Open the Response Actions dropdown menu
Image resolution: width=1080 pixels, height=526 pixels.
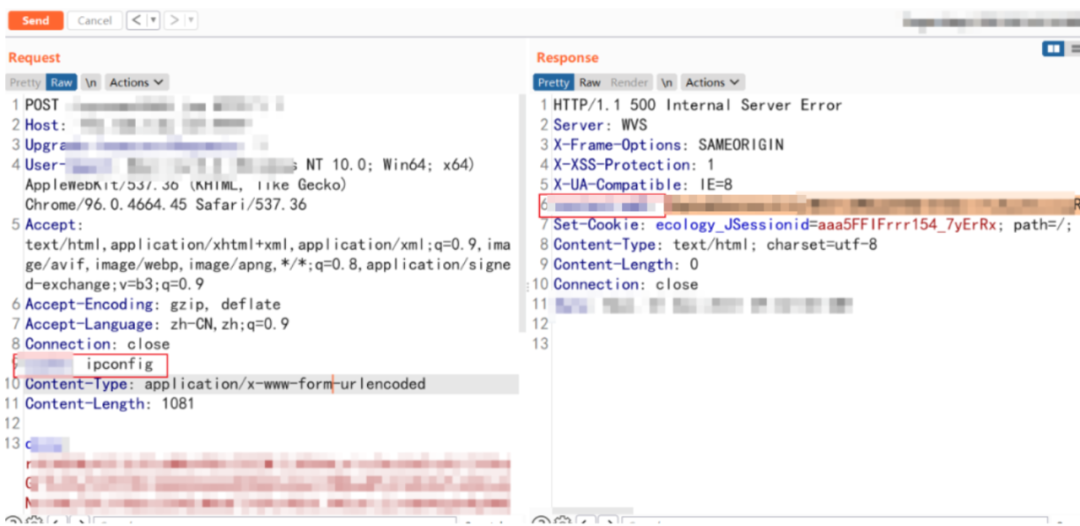pyautogui.click(x=713, y=83)
